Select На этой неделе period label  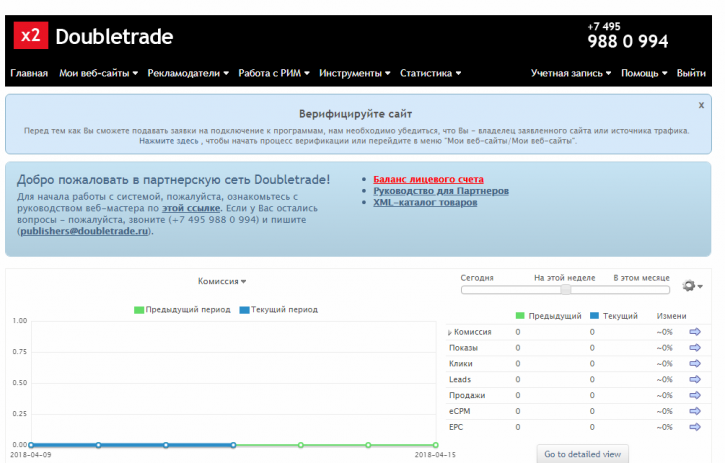click(x=565, y=278)
